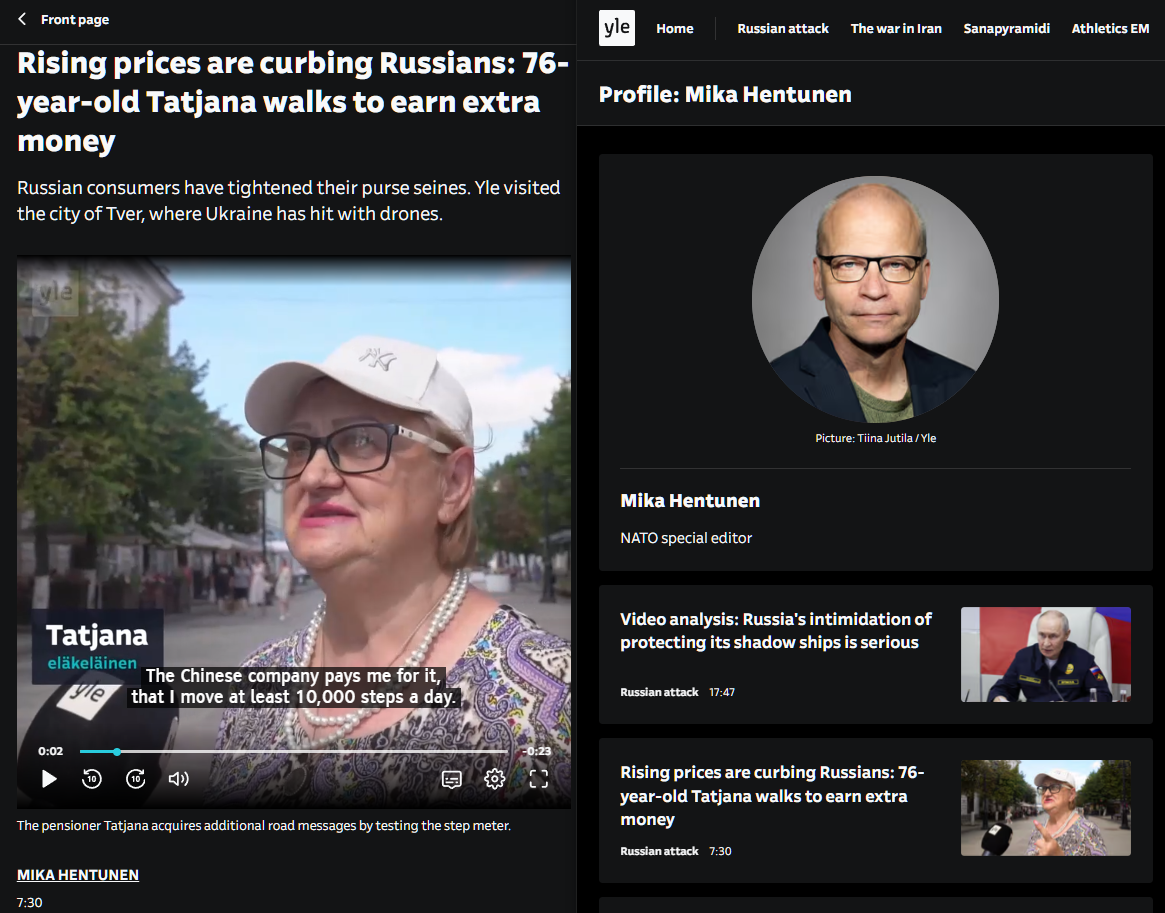Open Rising prices article in profile list
Image resolution: width=1165 pixels, height=913 pixels.
tap(772, 796)
